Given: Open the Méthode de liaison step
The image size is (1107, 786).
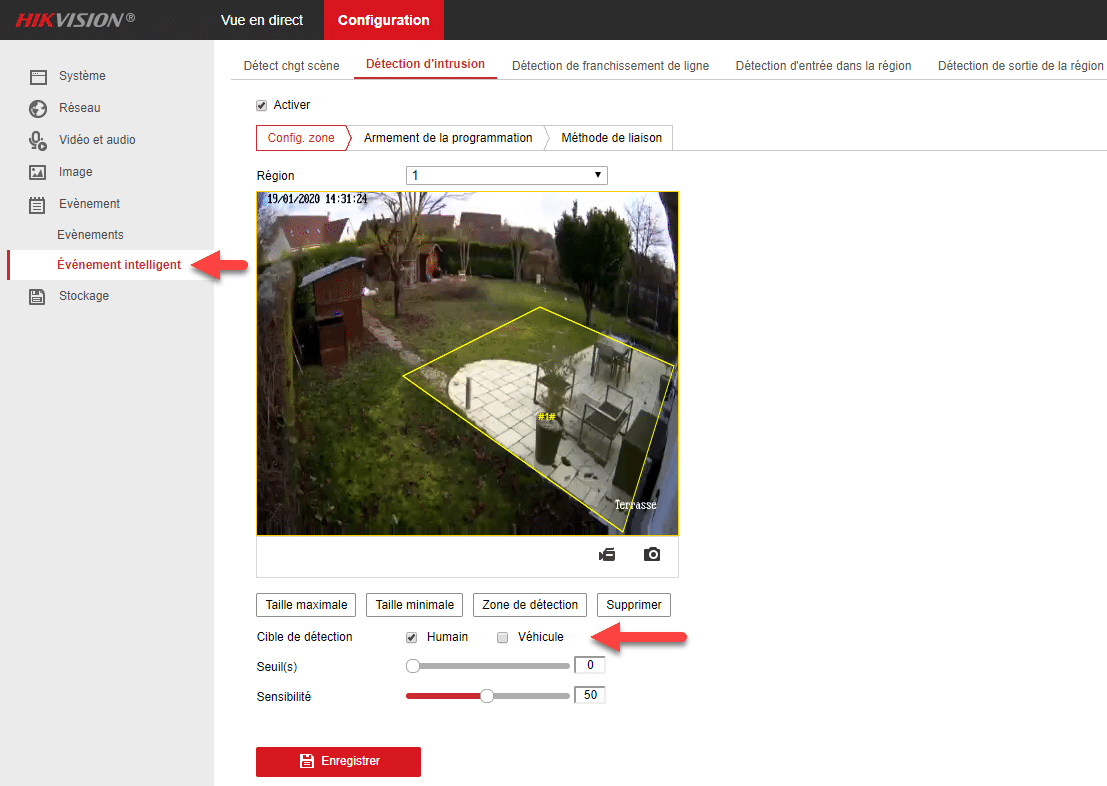Looking at the screenshot, I should 611,138.
